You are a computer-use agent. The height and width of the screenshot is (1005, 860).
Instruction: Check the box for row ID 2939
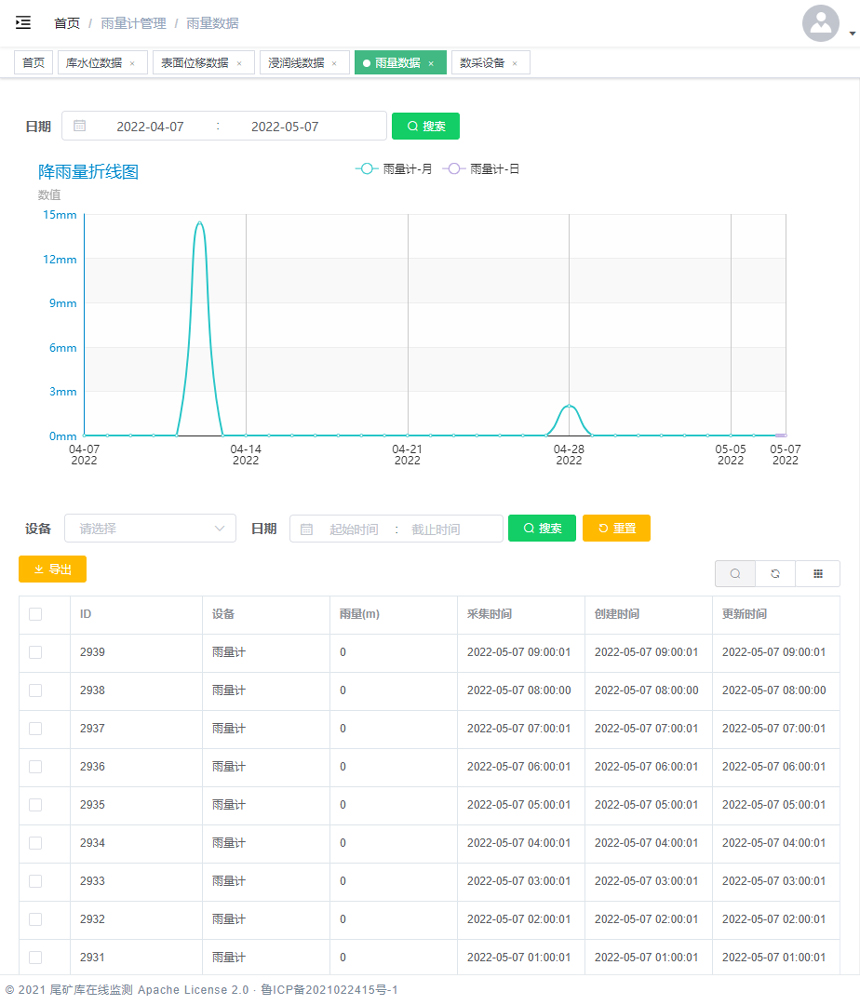point(36,652)
